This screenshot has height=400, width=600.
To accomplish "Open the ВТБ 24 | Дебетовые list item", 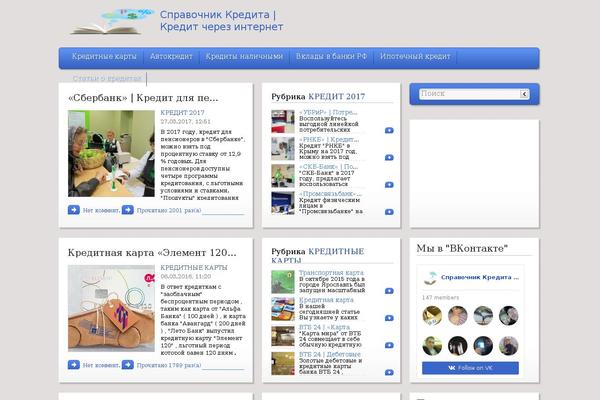I will coord(330,354).
